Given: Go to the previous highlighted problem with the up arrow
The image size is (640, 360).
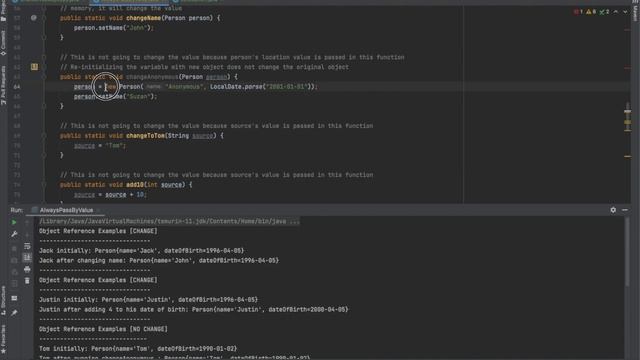Looking at the screenshot, I should (x=616, y=12).
